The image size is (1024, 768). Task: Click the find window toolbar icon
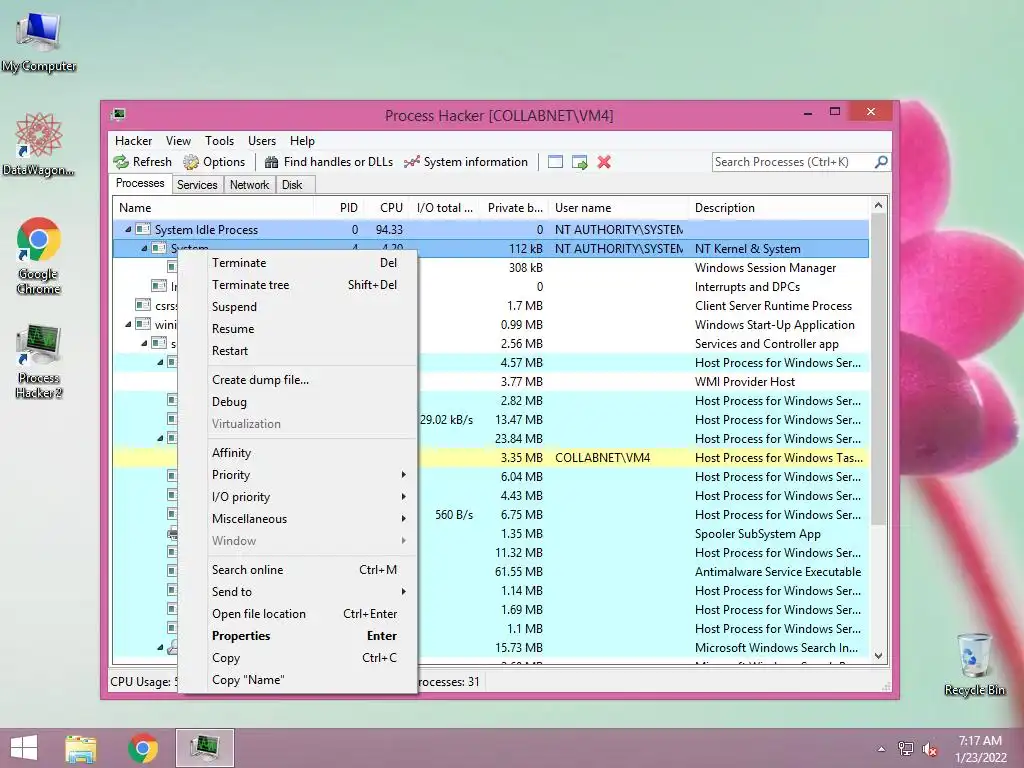click(x=555, y=162)
